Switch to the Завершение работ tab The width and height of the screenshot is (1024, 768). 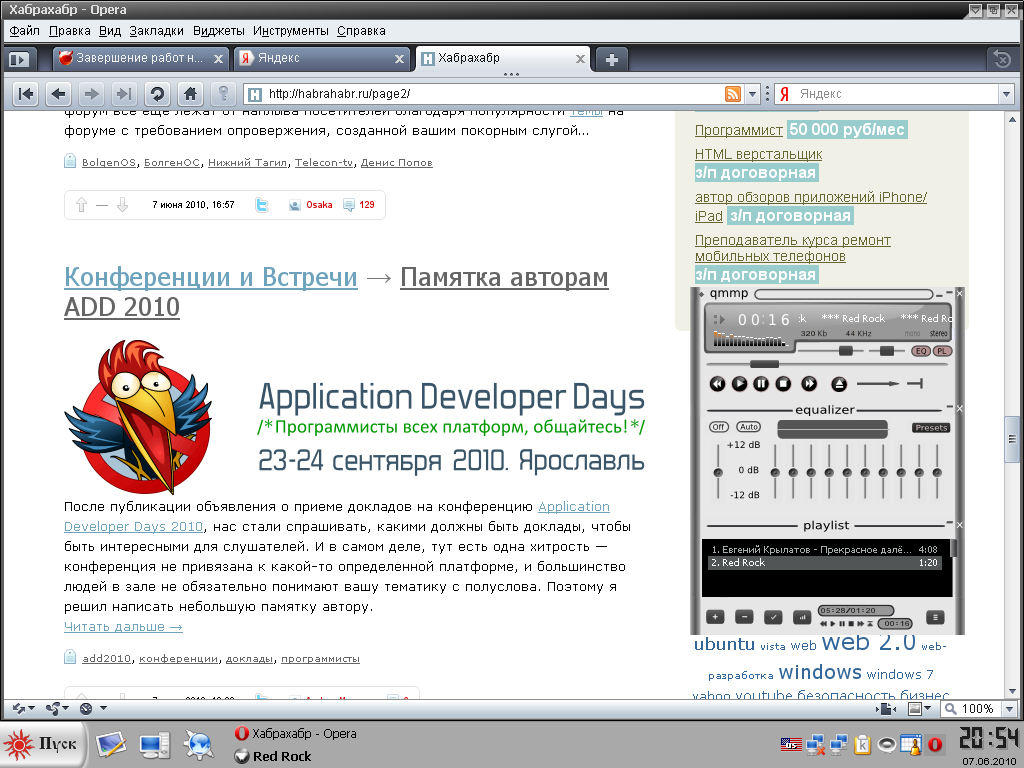(x=140, y=59)
